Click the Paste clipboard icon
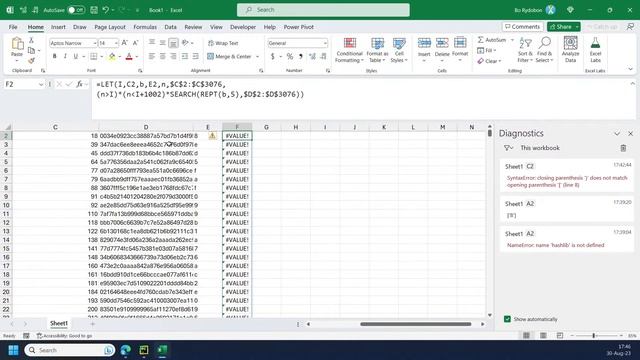 coord(17,43)
